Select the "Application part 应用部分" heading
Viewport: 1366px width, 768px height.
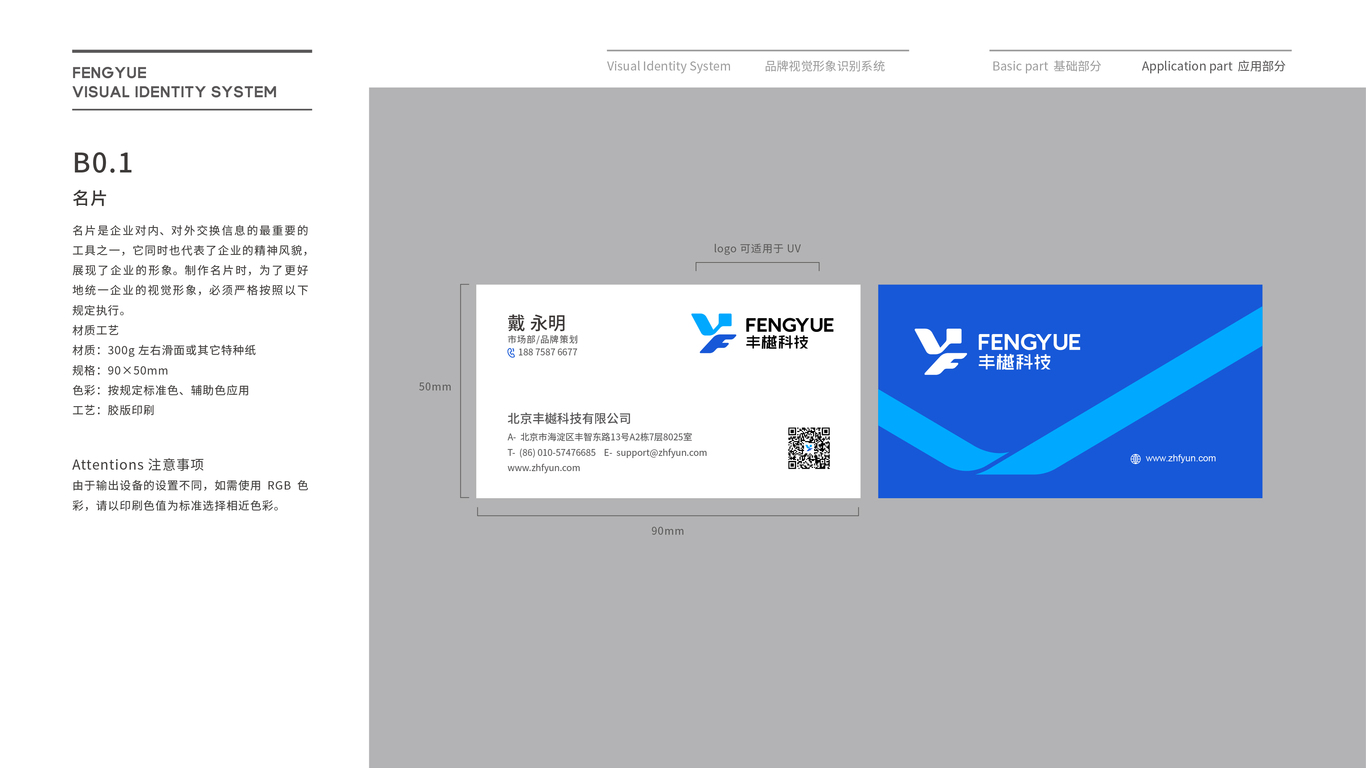point(1214,66)
